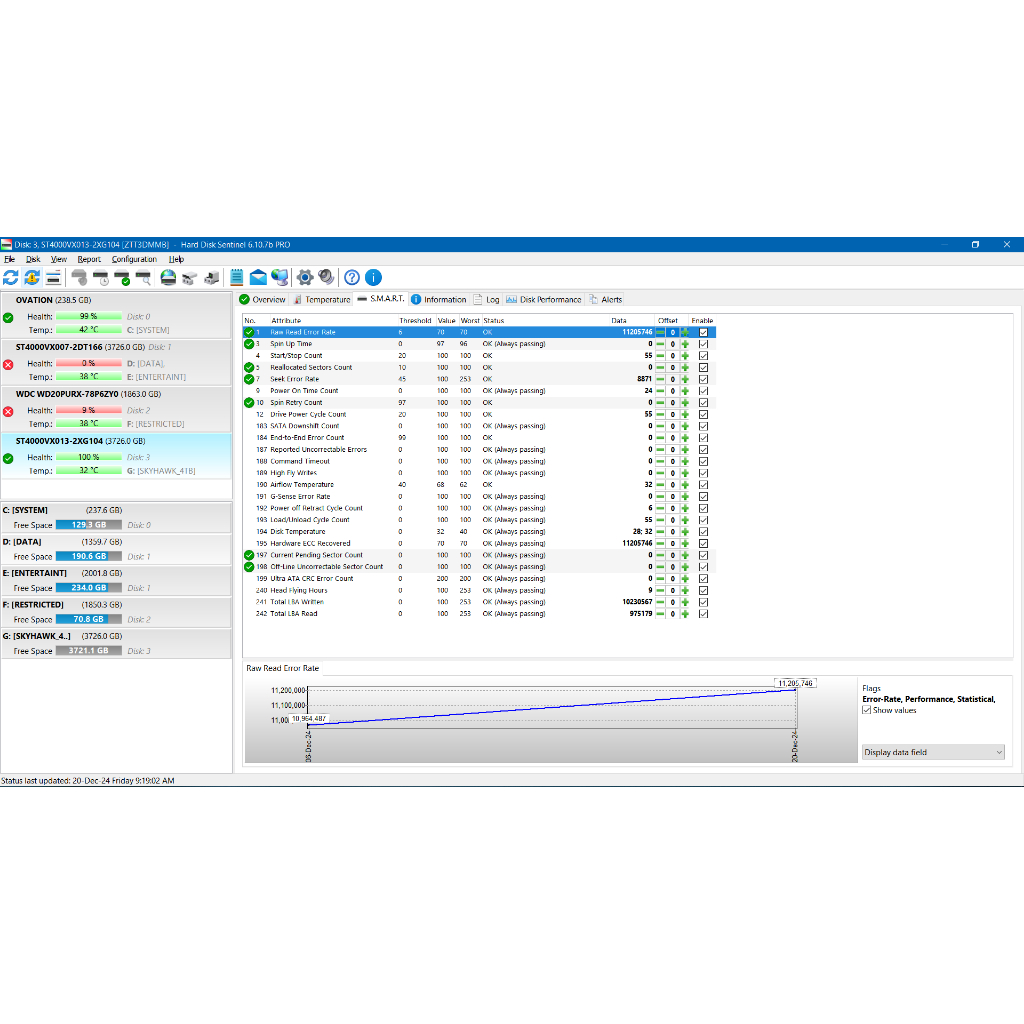Viewport: 1024px width, 1024px height.
Task: Switch to the Disk Performance tab
Action: tap(543, 300)
